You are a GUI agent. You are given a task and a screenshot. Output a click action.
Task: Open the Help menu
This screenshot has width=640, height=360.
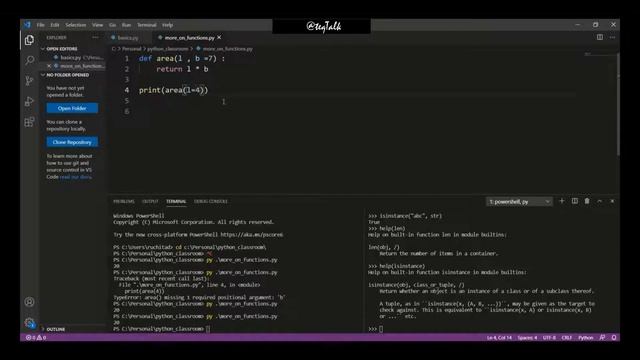pos(167,25)
